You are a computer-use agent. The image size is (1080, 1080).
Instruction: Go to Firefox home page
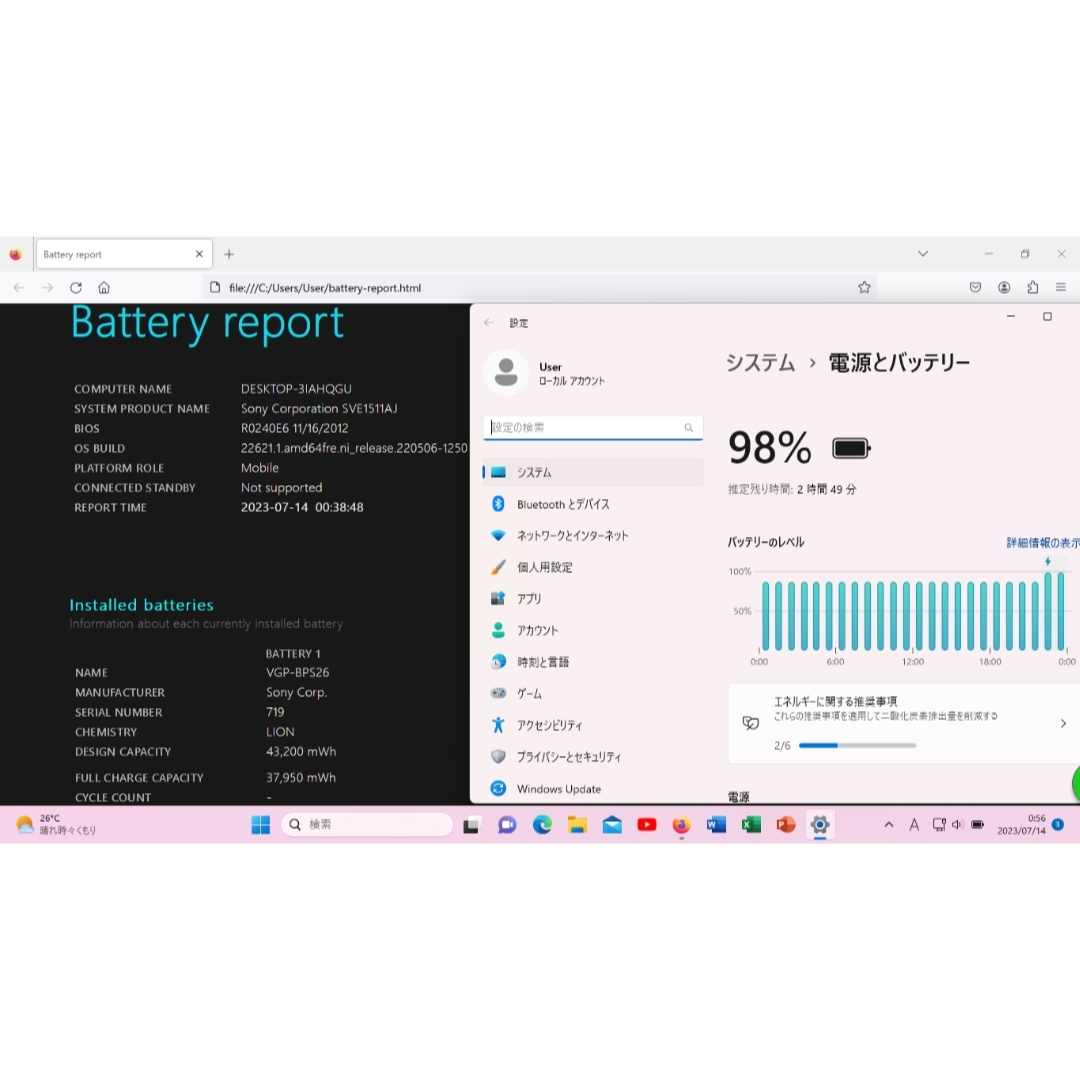point(104,287)
